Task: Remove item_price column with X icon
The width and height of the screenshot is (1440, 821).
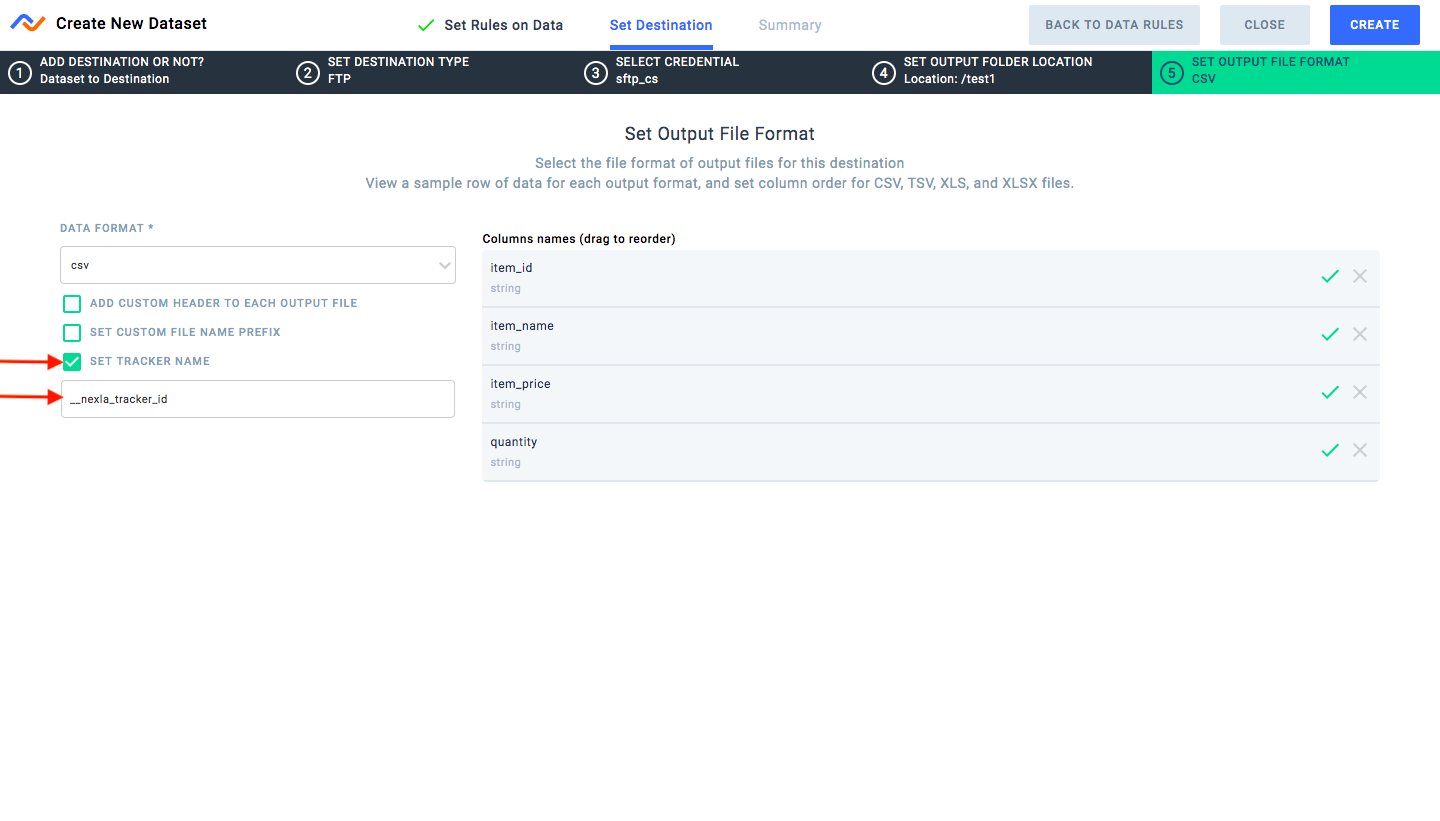Action: 1360,392
